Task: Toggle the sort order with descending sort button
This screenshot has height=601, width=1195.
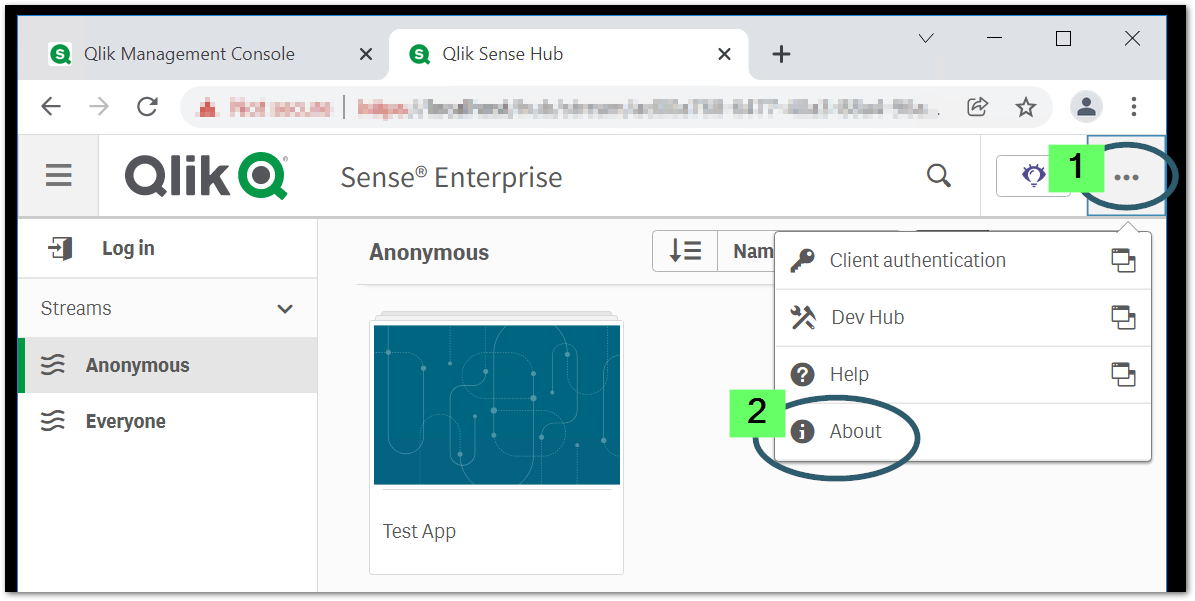Action: 685,251
